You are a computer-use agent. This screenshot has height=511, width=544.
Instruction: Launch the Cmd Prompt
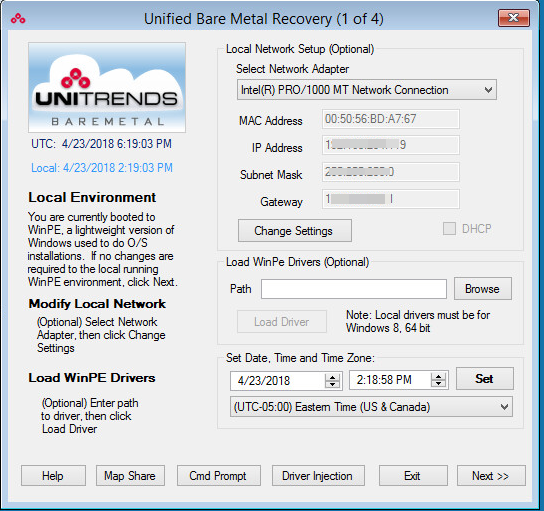[219, 476]
